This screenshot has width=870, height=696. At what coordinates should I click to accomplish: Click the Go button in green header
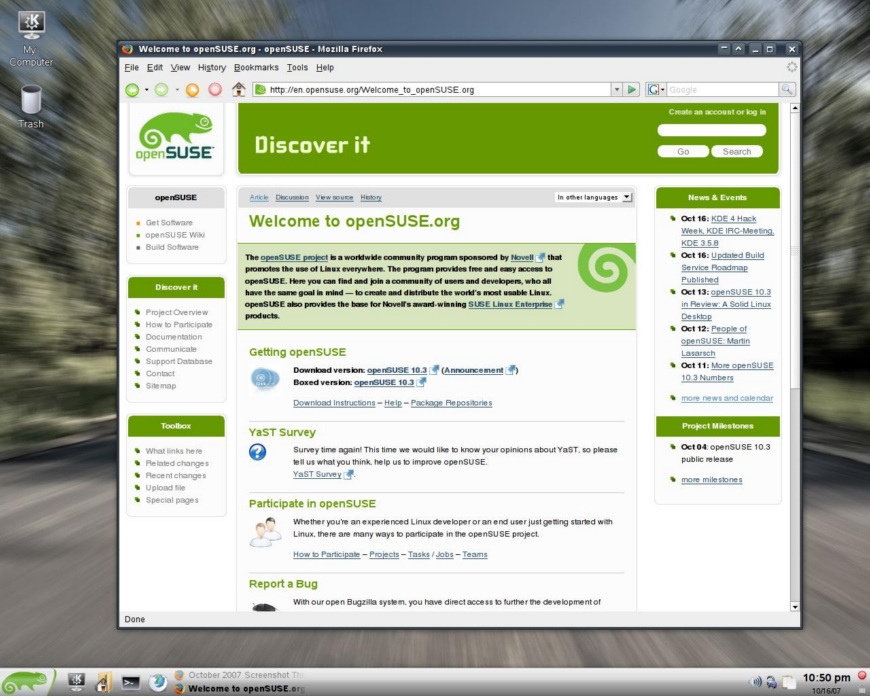tap(683, 152)
